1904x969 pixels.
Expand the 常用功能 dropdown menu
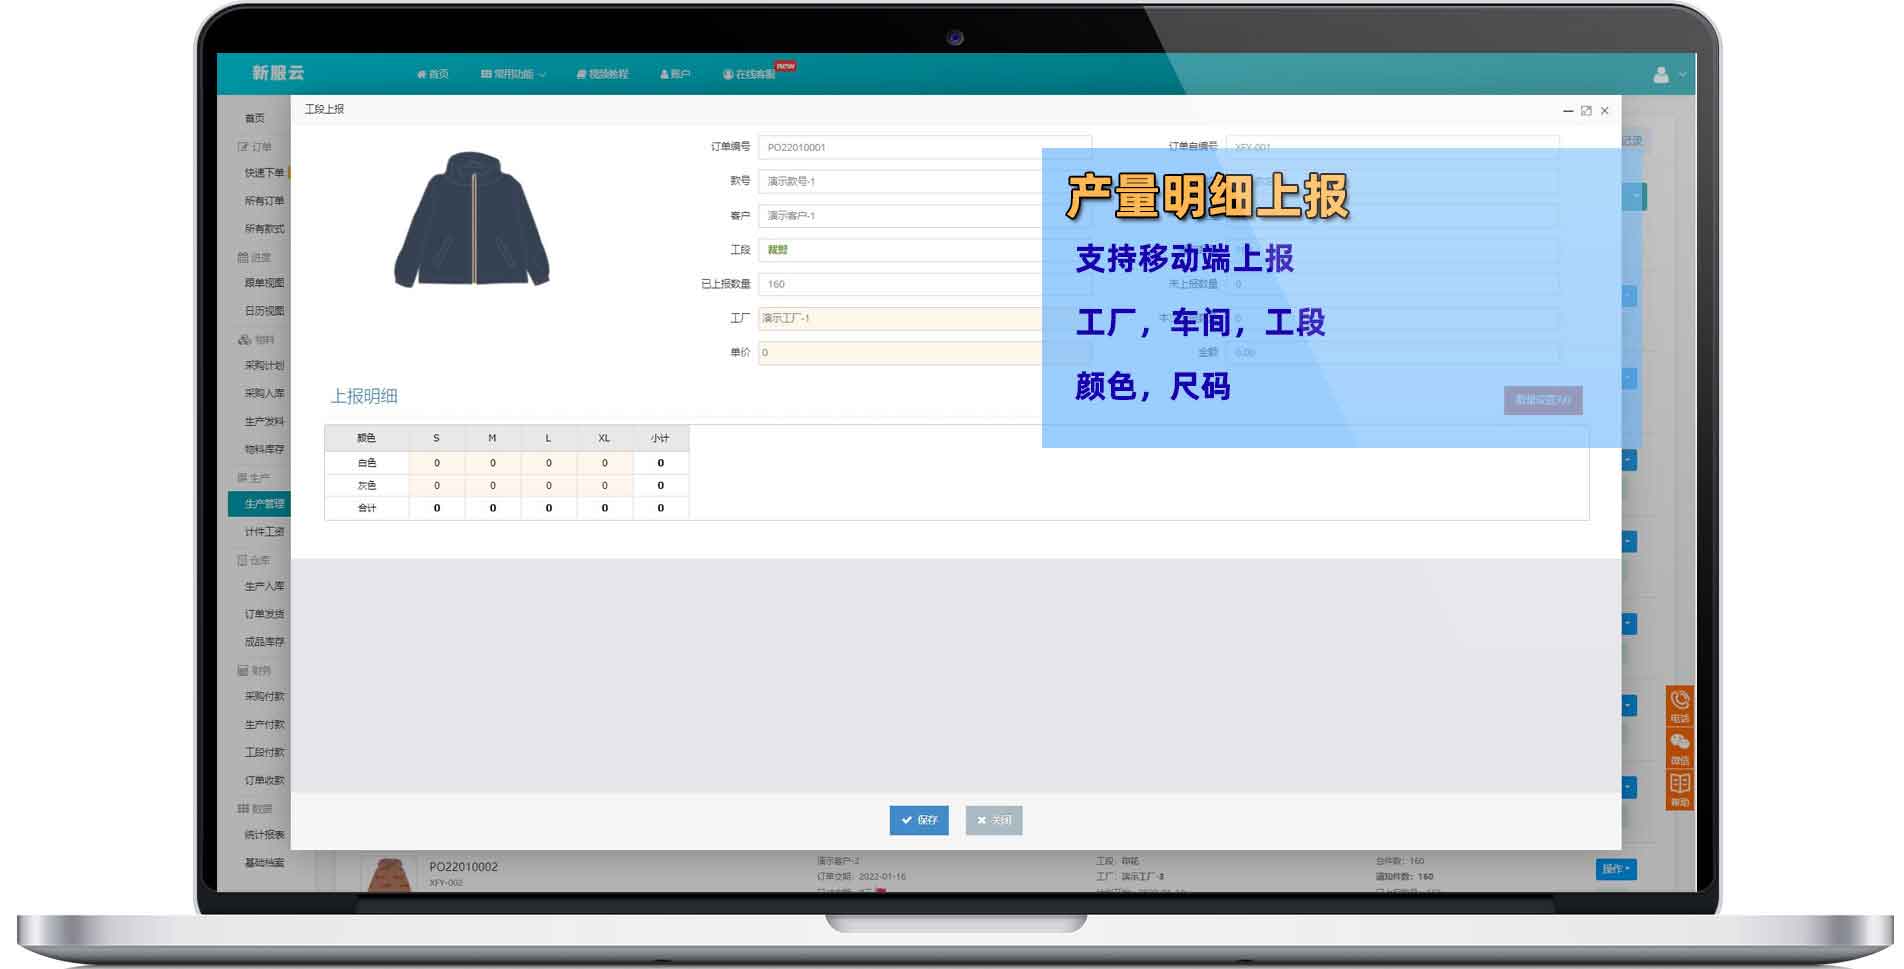[x=513, y=74]
